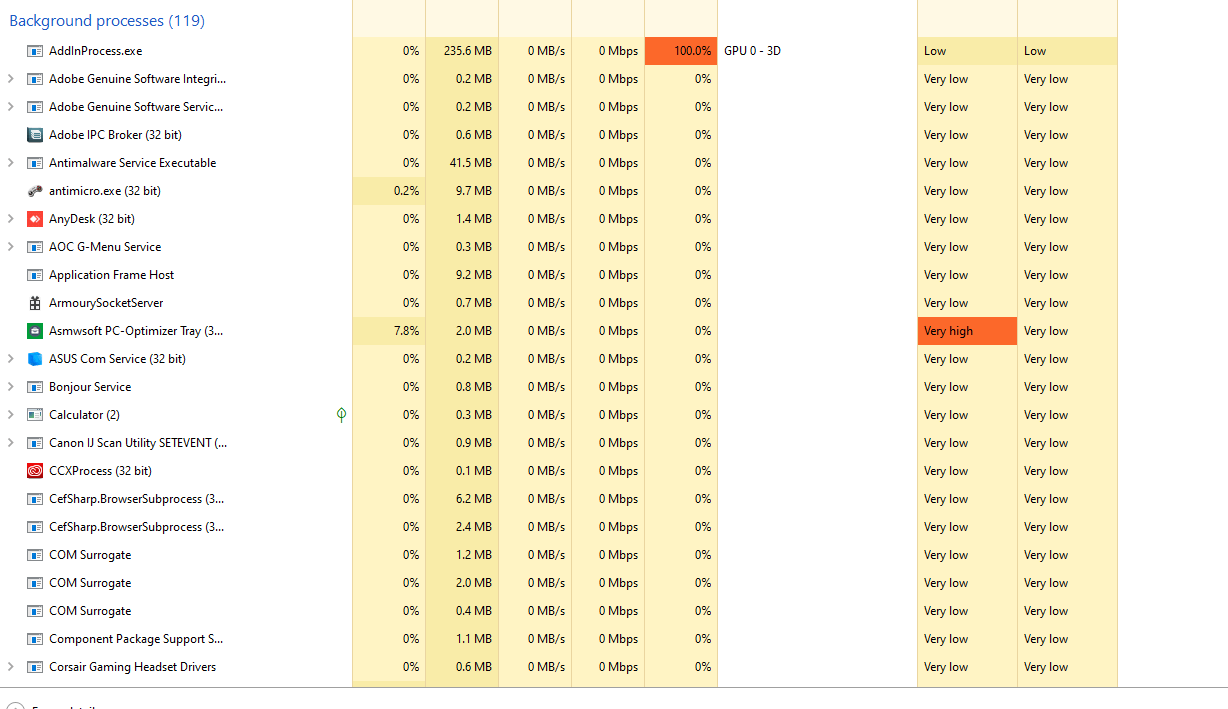Click the Bonjour Service icon

point(35,387)
